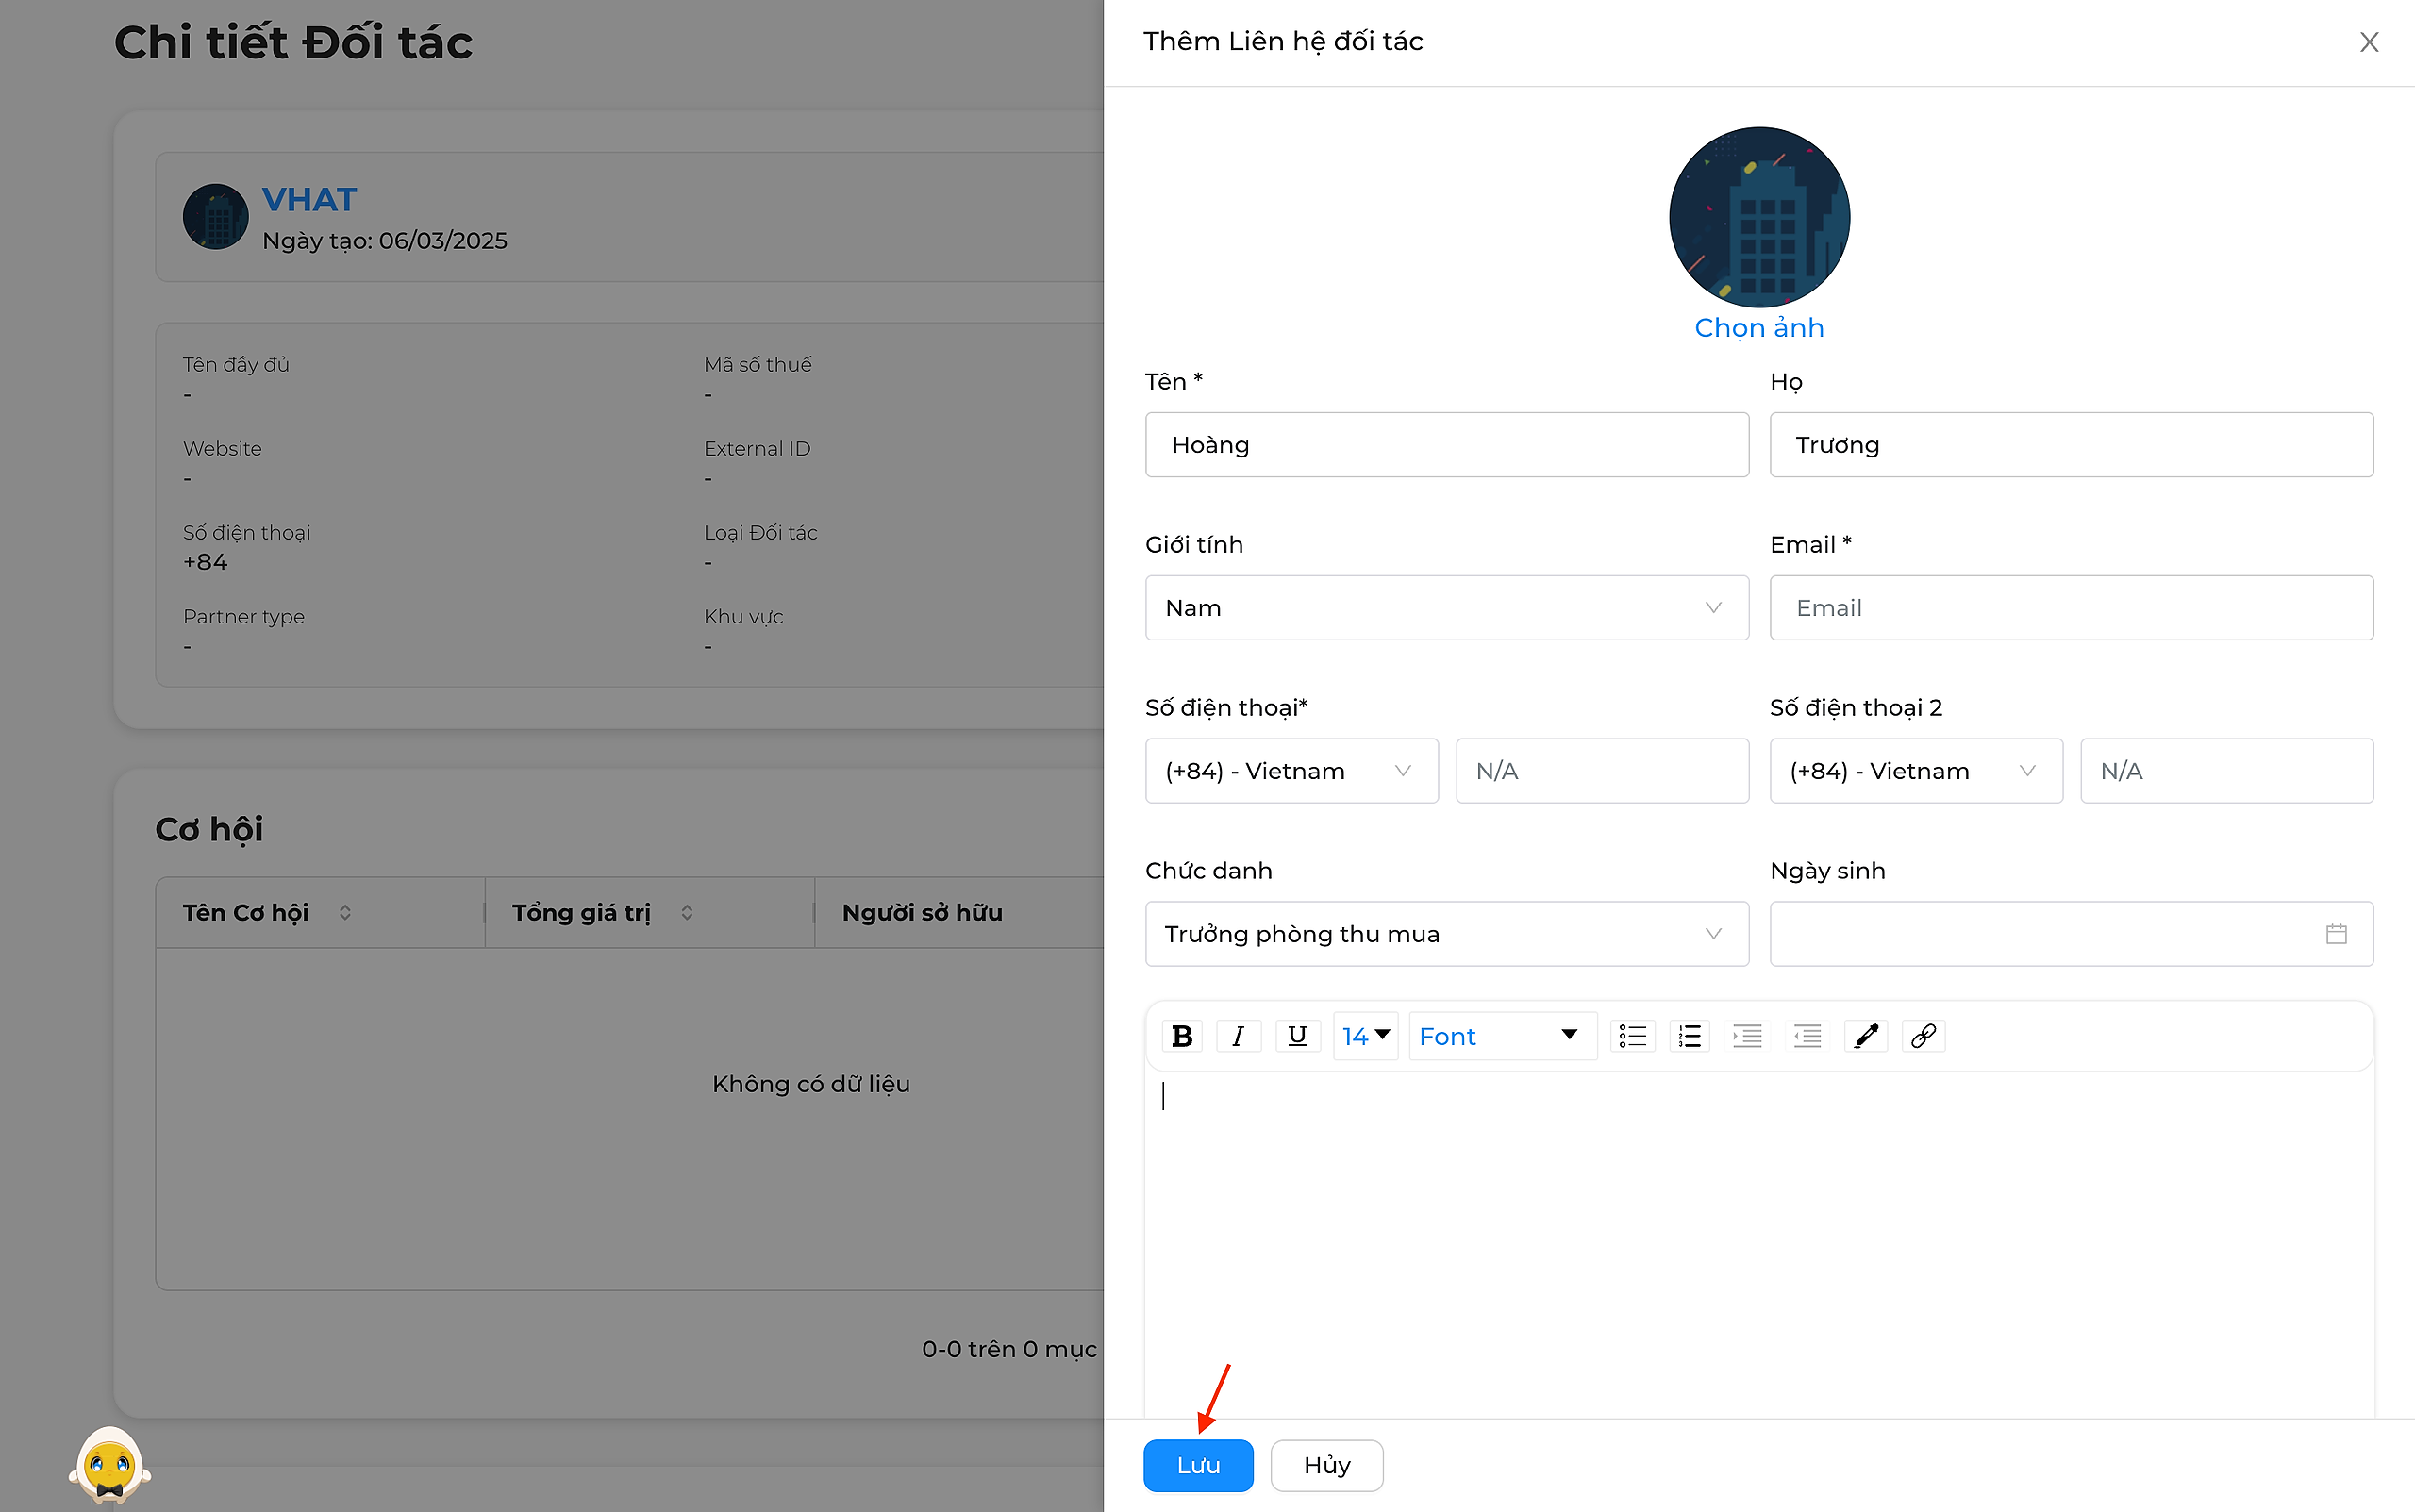Open the VHAT partner name link
The image size is (2415, 1512).
pyautogui.click(x=309, y=200)
